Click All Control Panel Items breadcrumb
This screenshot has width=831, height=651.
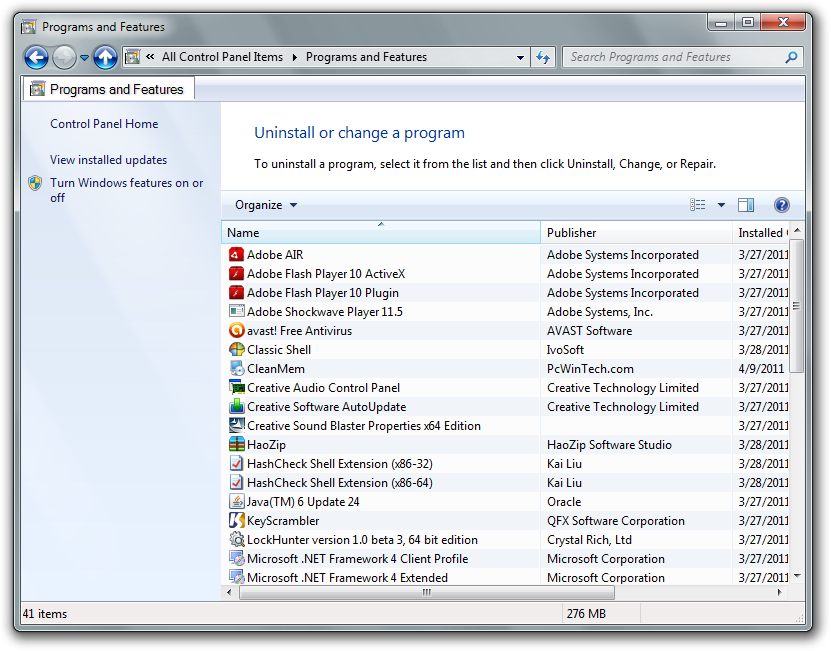[x=222, y=57]
